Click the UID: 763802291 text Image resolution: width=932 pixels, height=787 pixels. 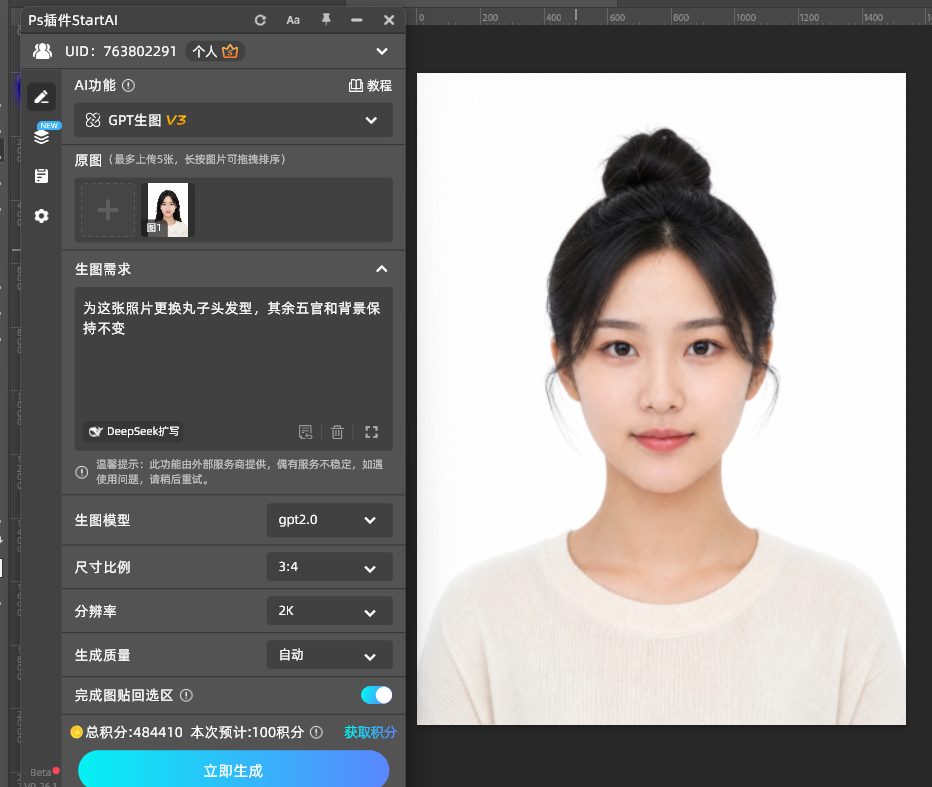pyautogui.click(x=121, y=52)
